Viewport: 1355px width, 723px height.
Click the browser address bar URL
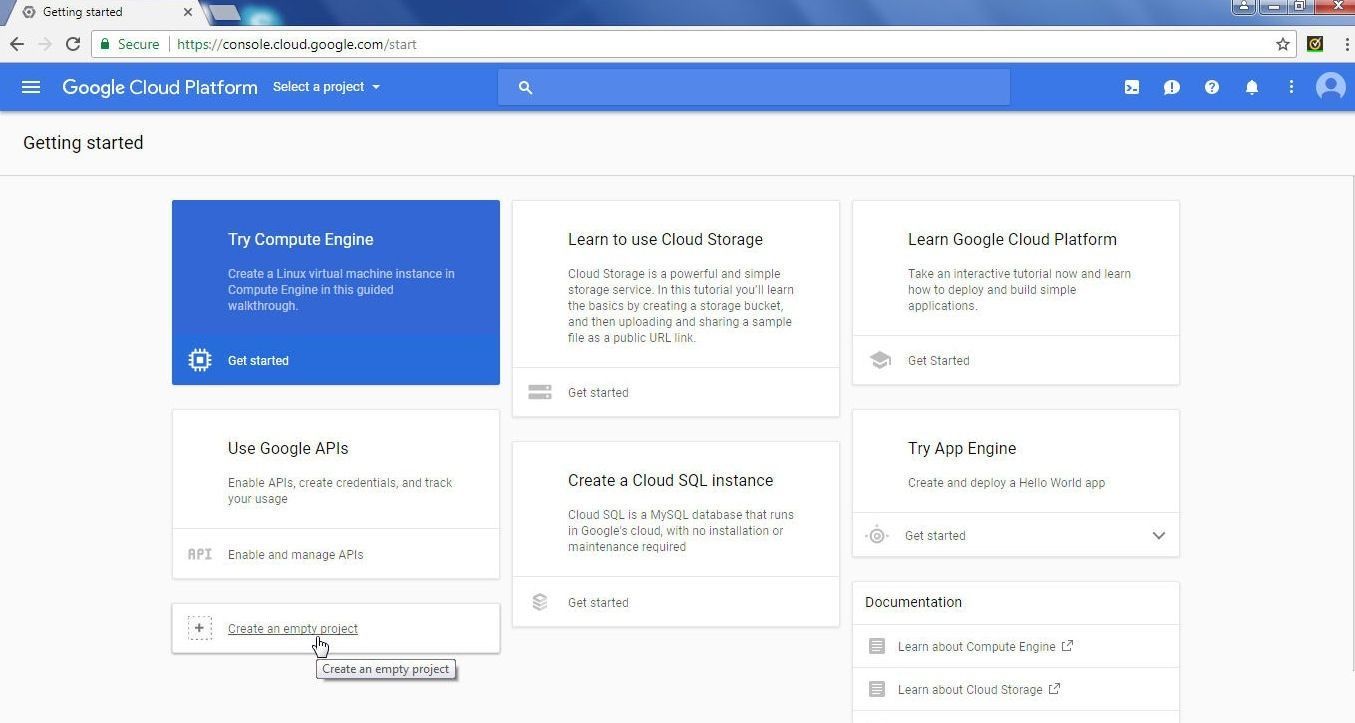[297, 44]
